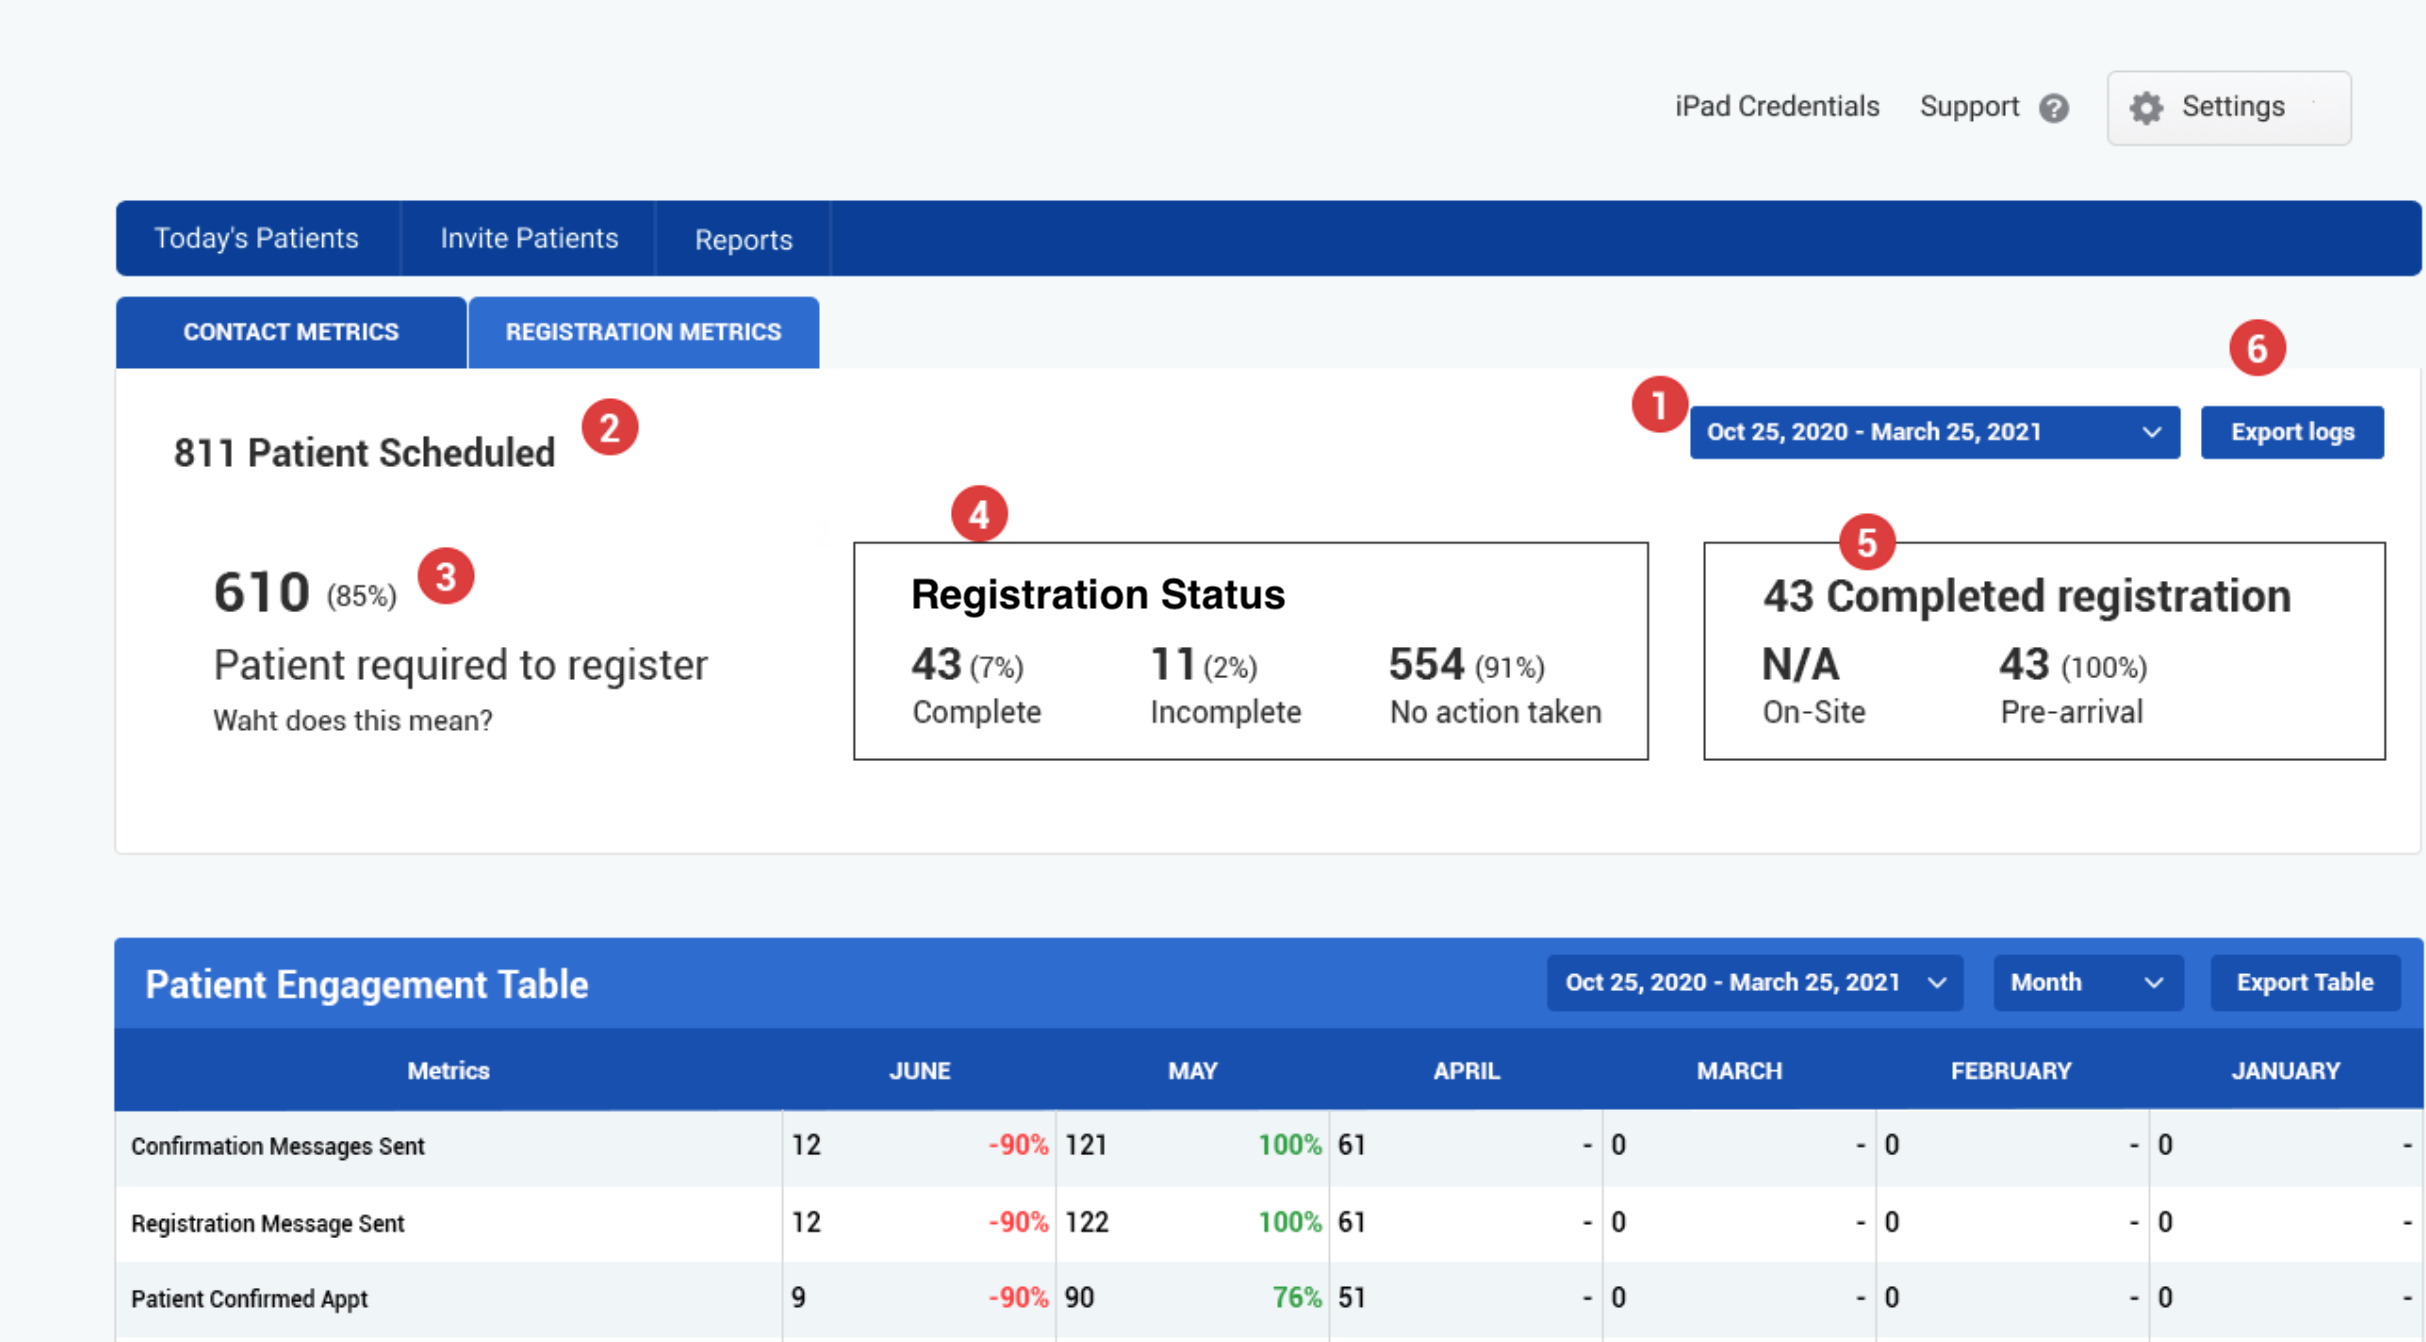
Task: Click red annotation marker number 2
Action: coord(610,428)
